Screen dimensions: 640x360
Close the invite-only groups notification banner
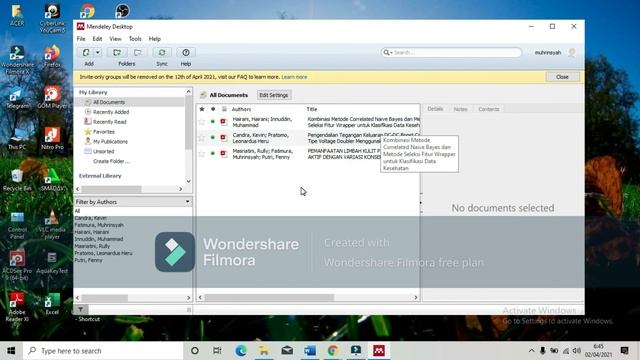562,77
